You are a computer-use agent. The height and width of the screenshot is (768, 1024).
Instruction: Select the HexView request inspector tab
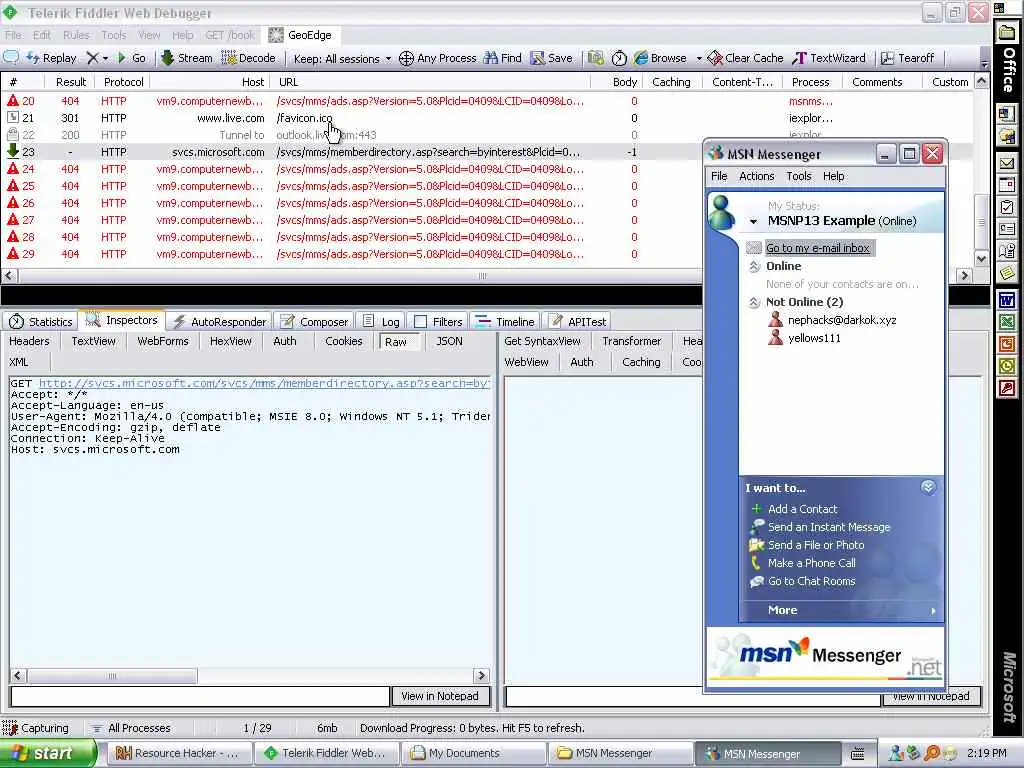point(231,341)
